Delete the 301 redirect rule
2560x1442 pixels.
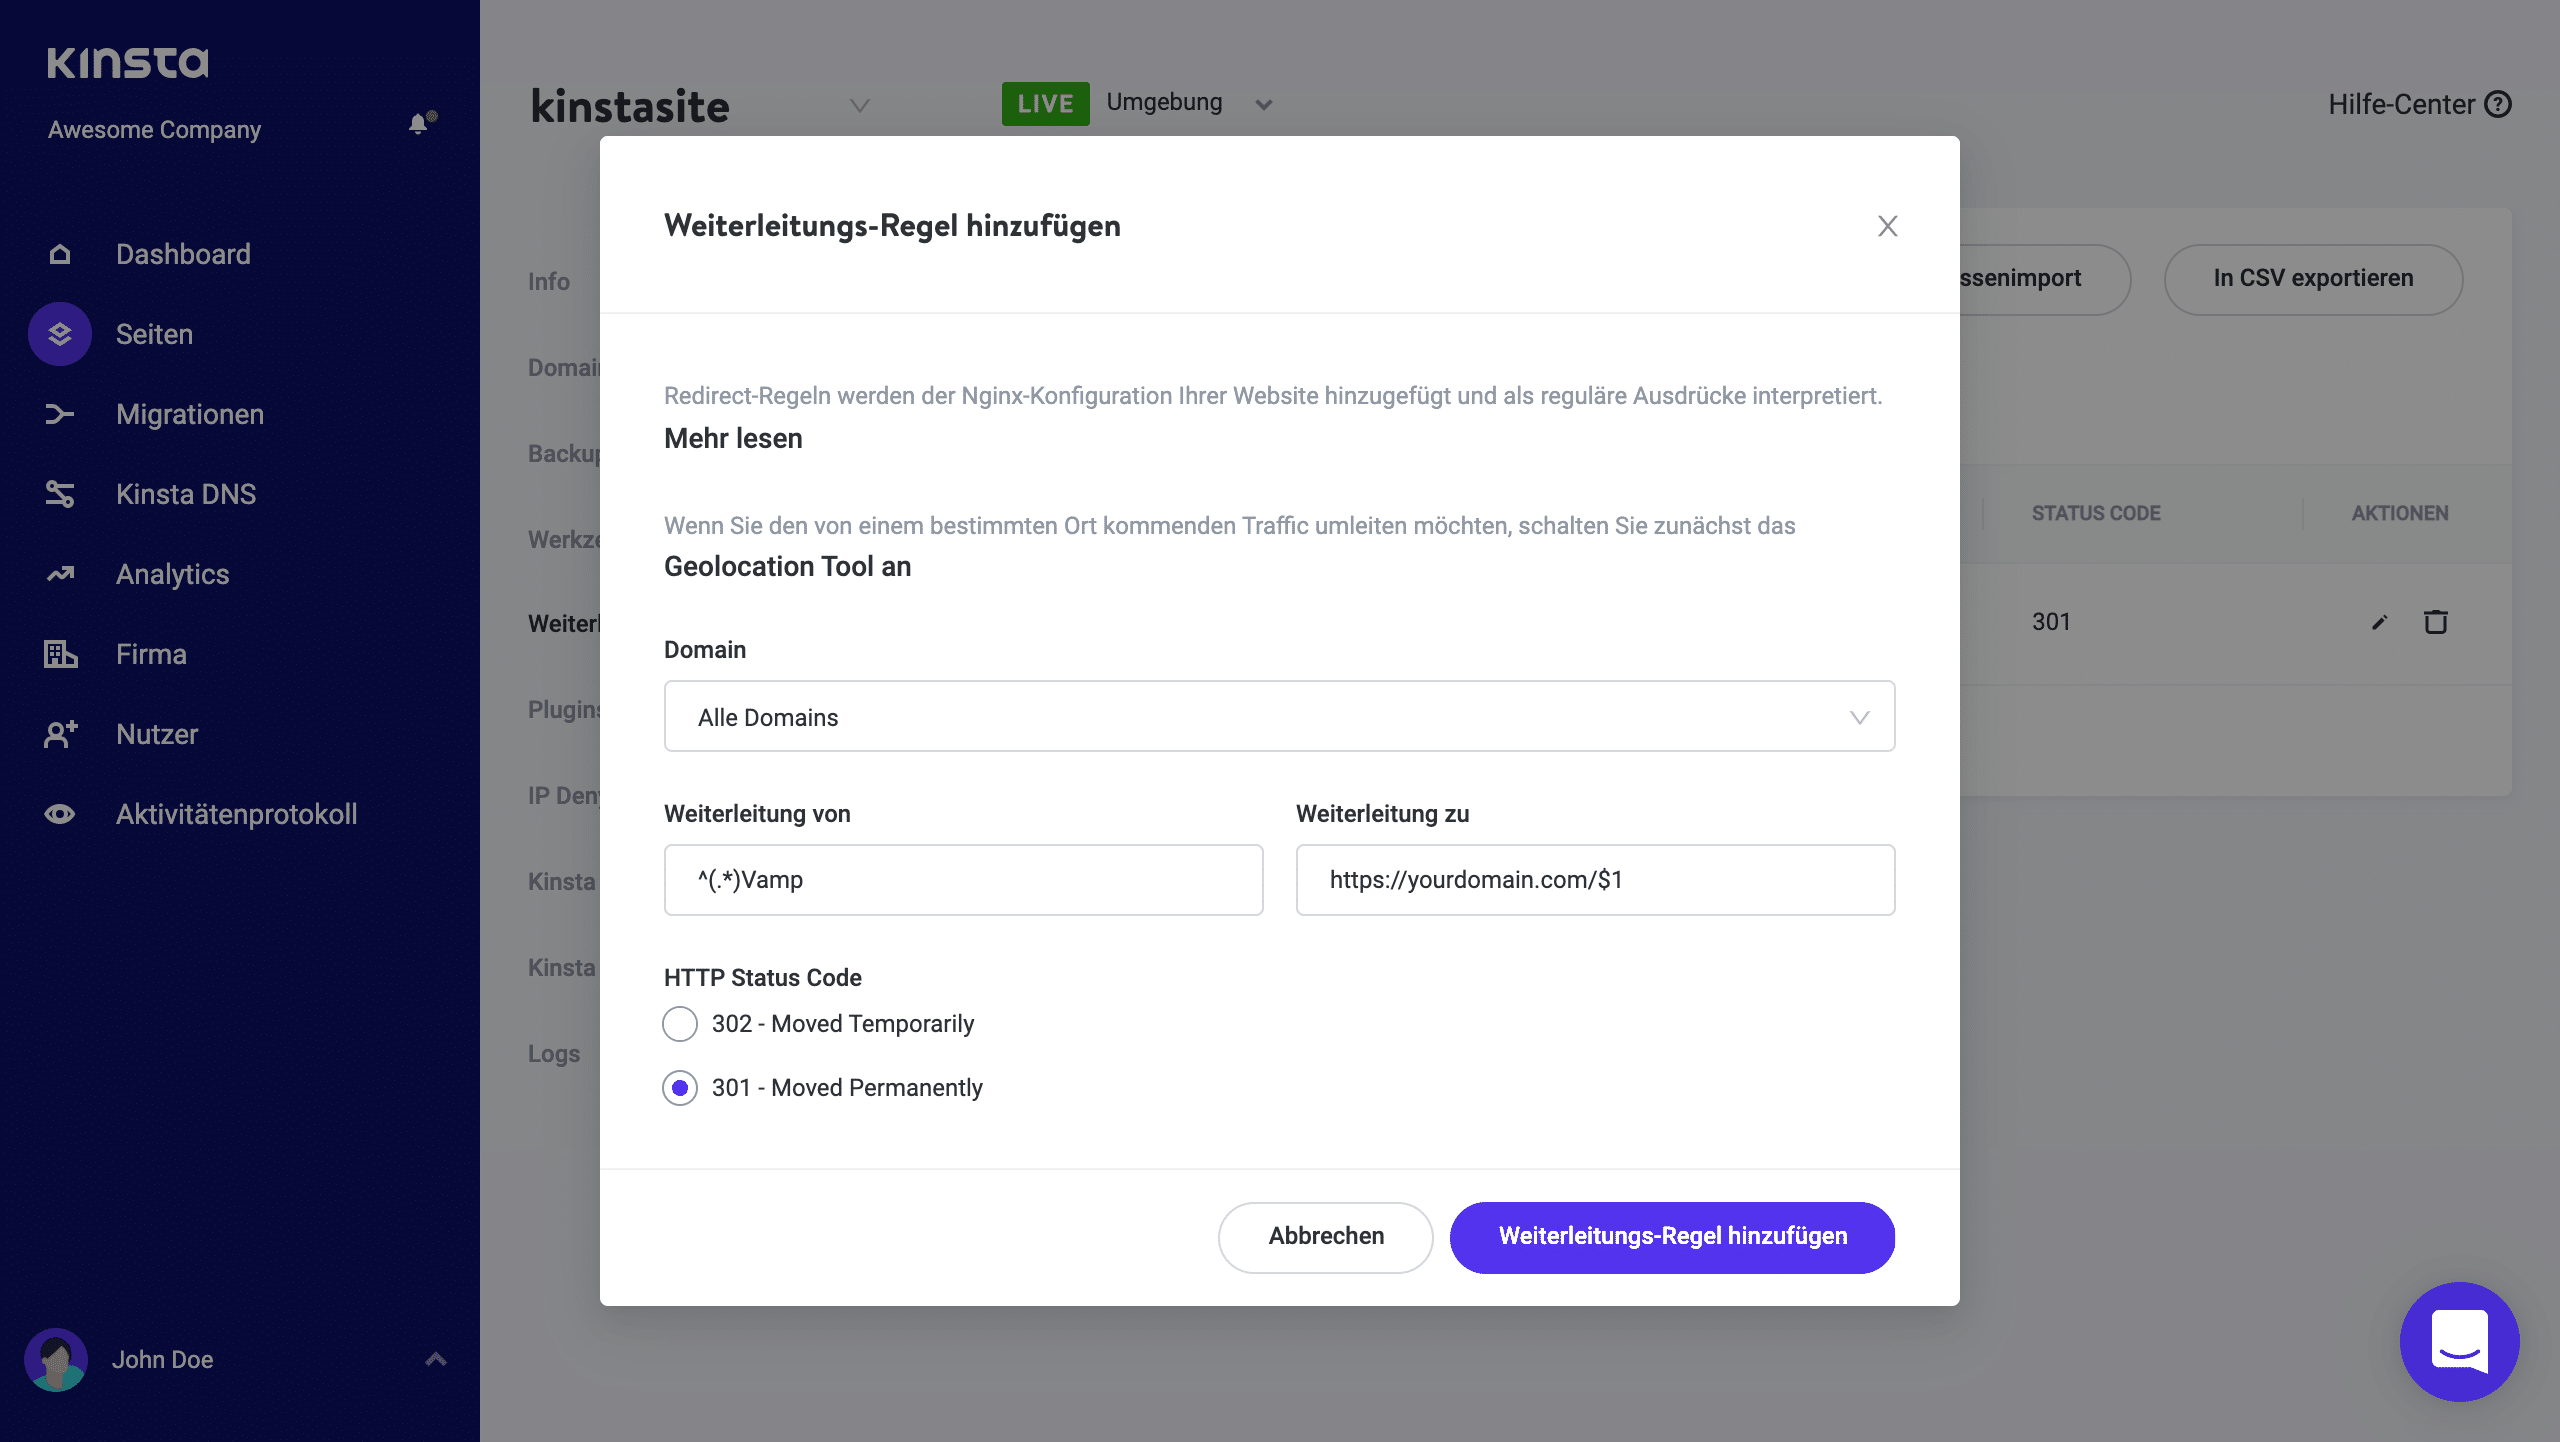point(2436,622)
